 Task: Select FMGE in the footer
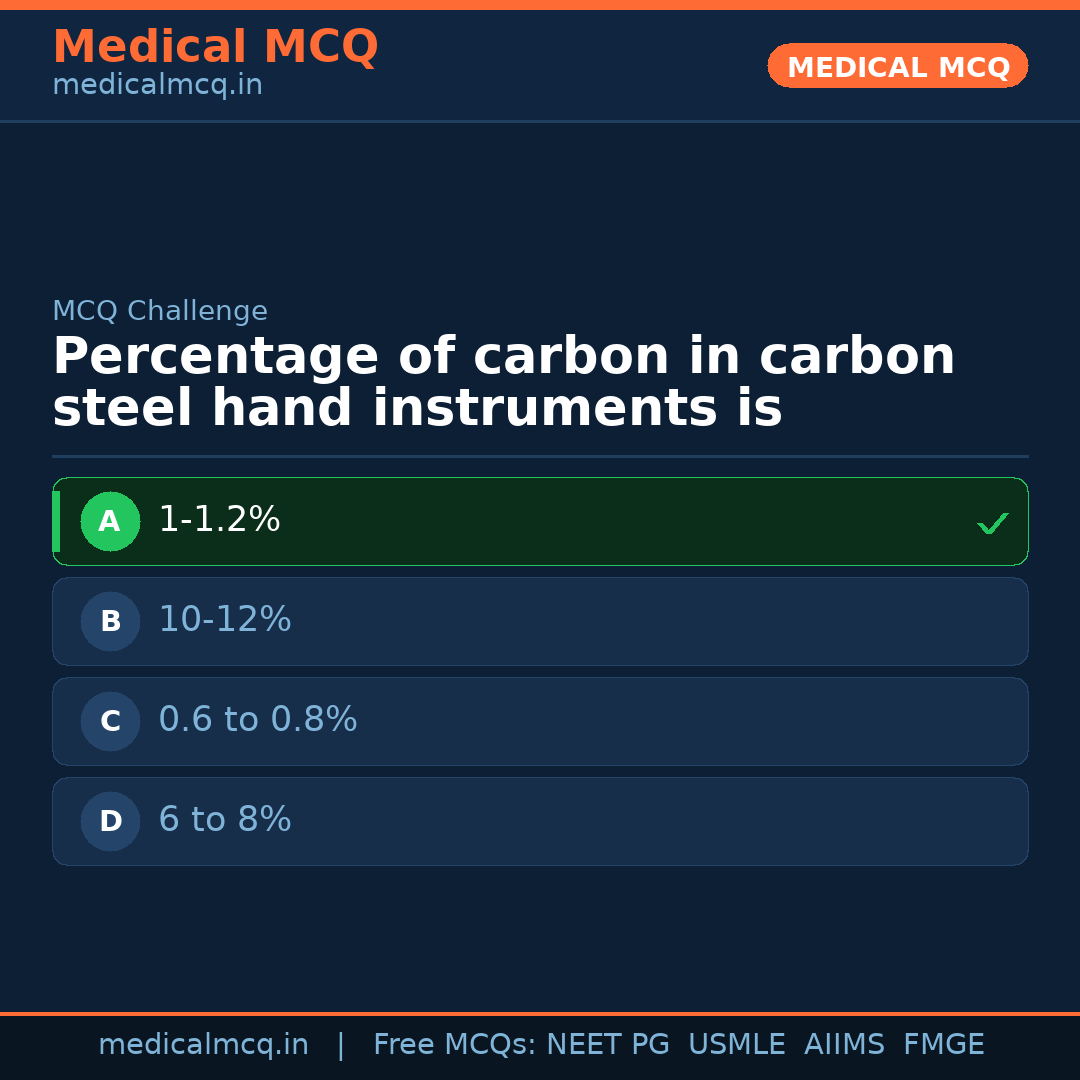pyautogui.click(x=943, y=1045)
